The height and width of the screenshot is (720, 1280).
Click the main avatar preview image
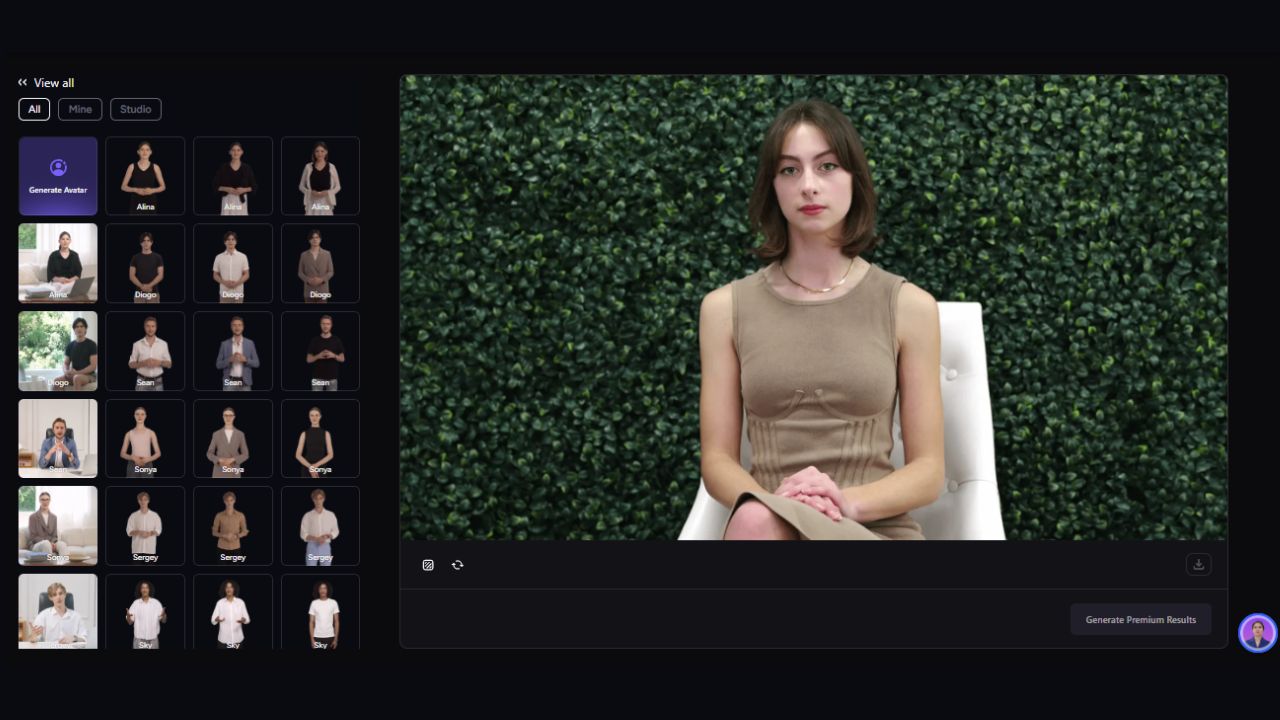tap(813, 308)
